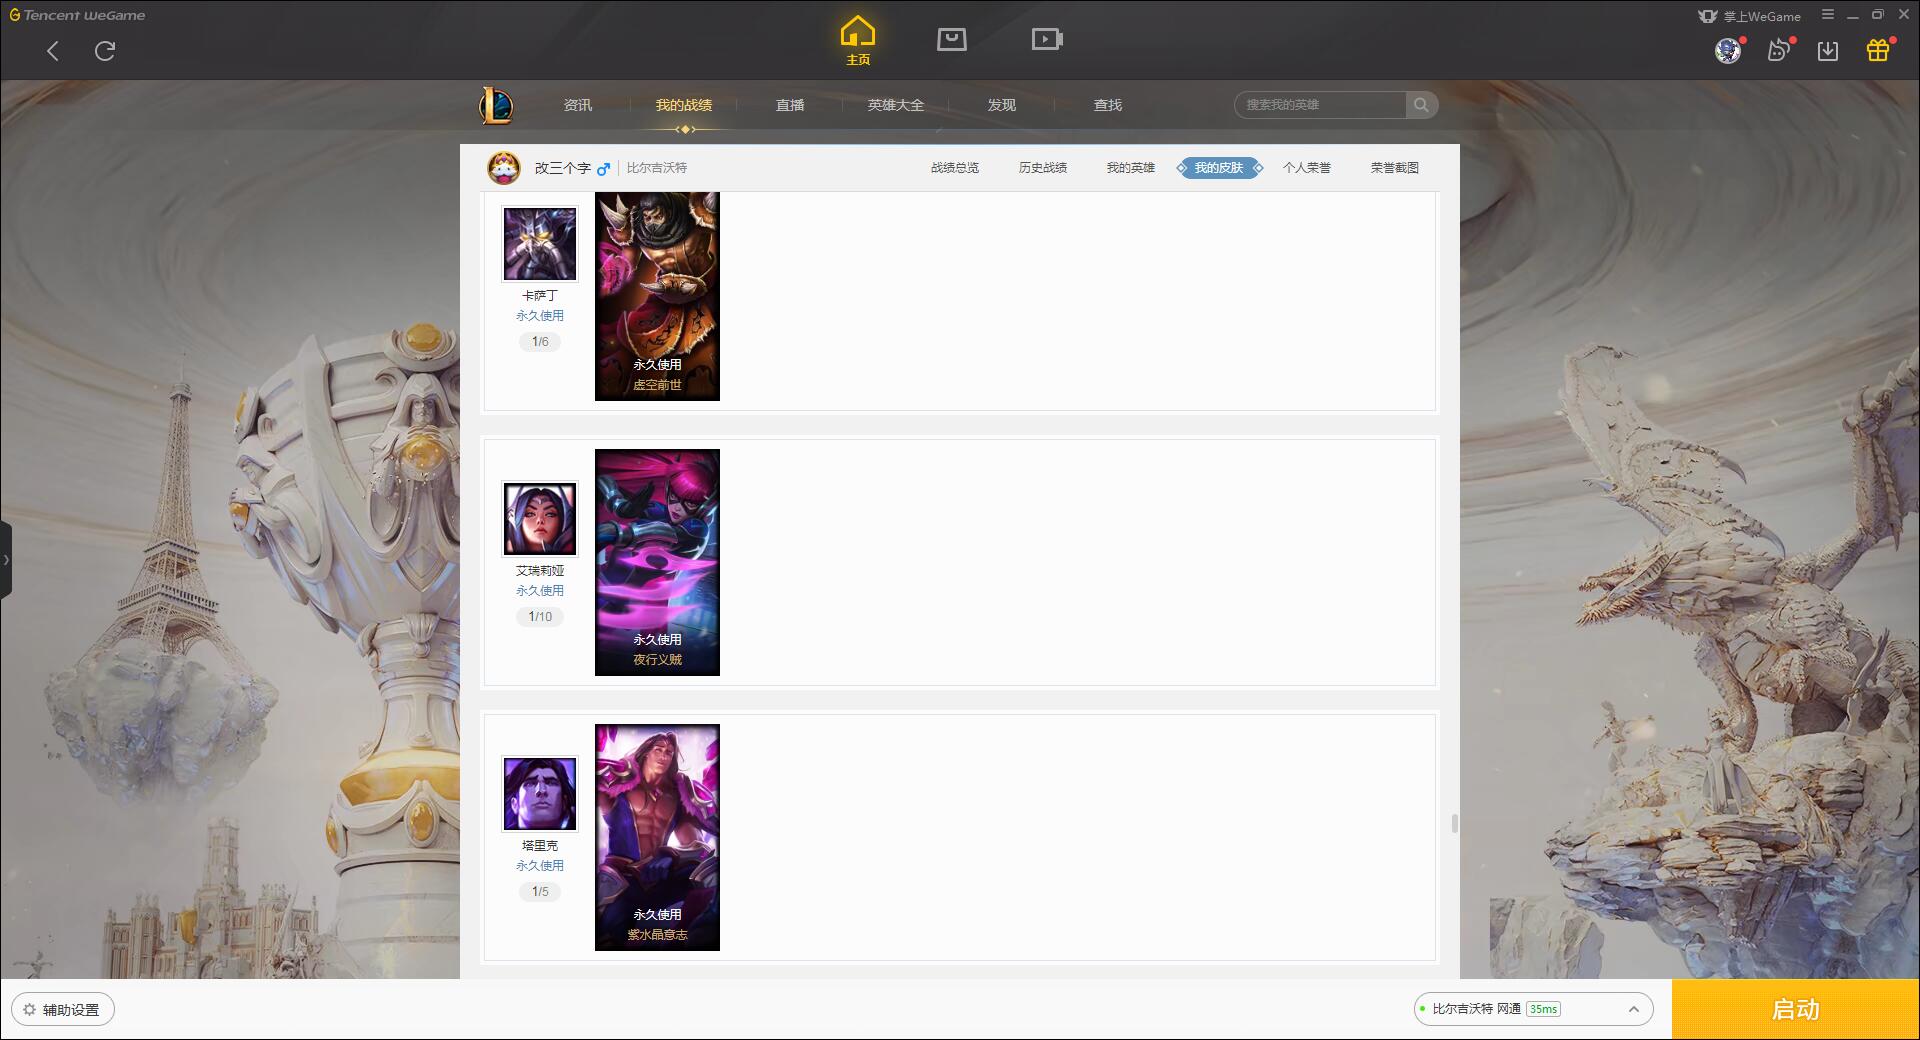
Task: Click the 启动 launch button
Action: [x=1796, y=1010]
